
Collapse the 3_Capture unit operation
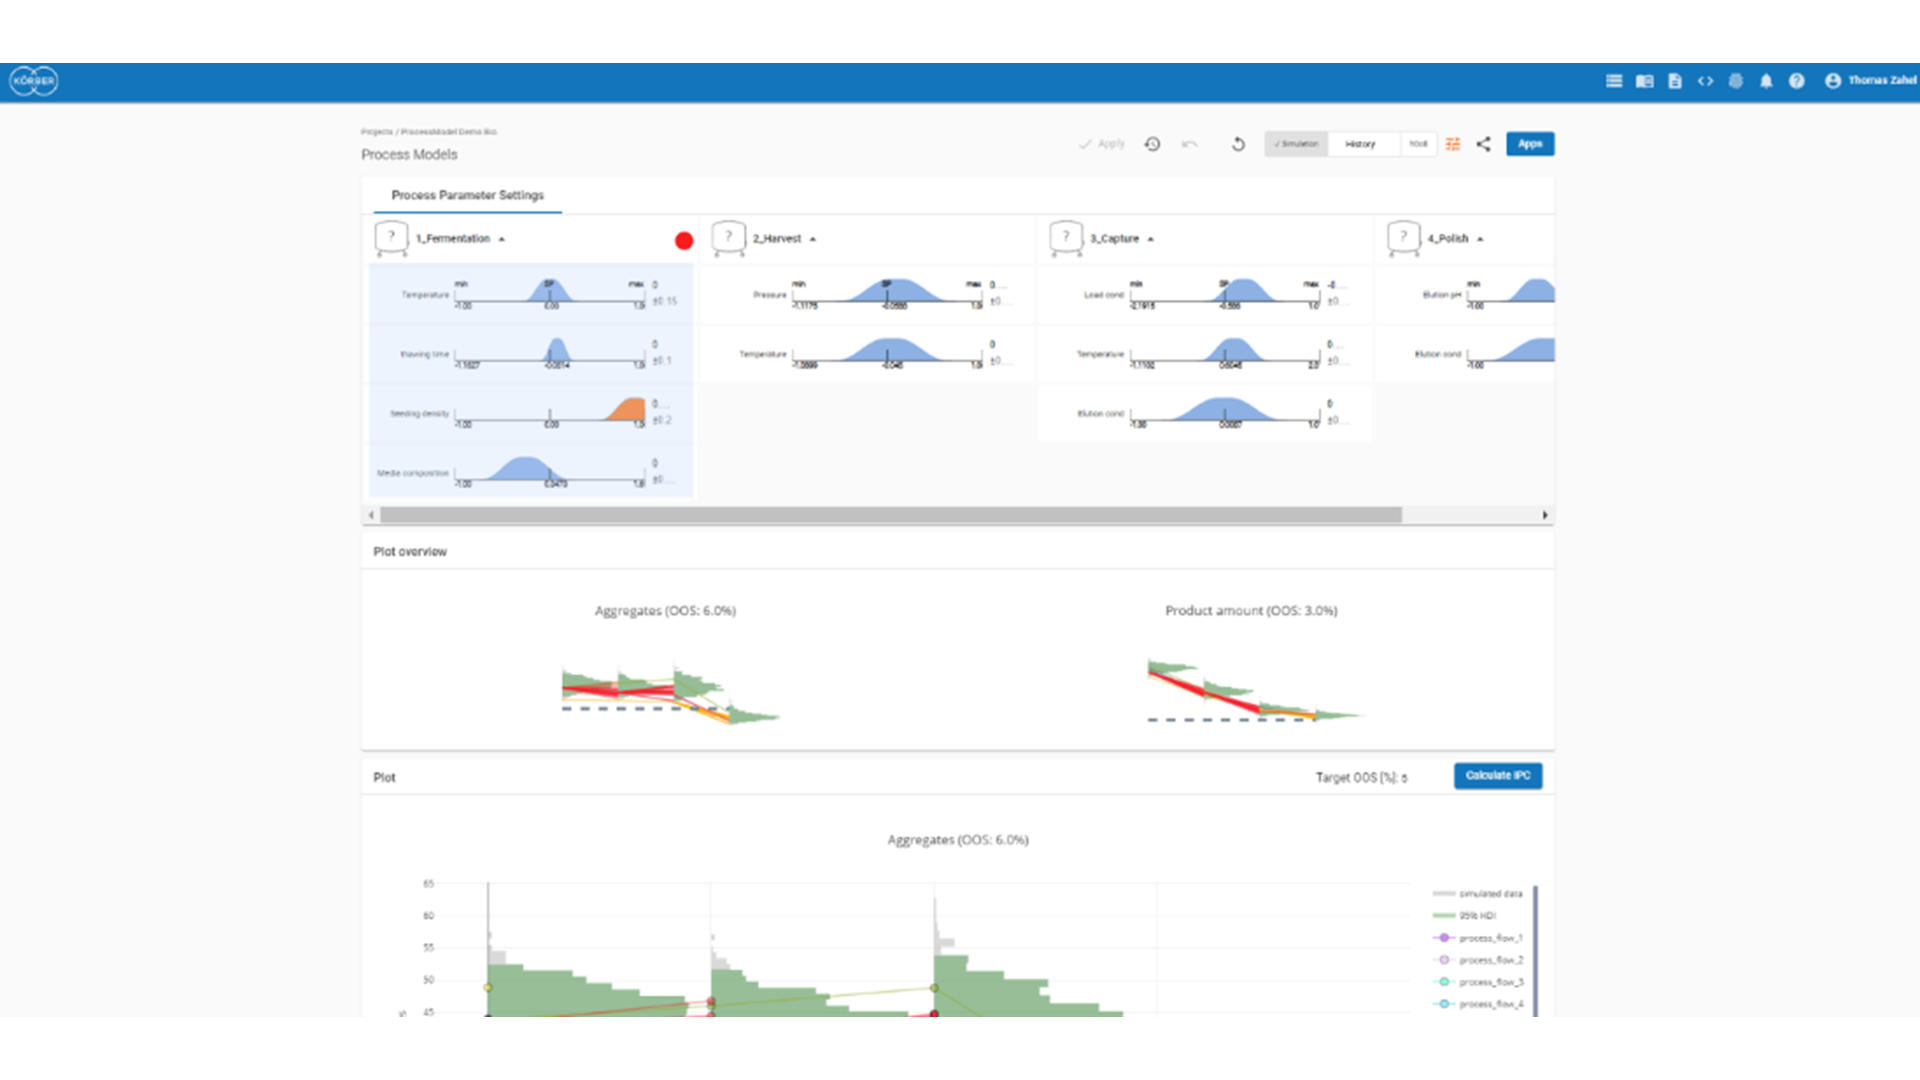coord(1151,239)
